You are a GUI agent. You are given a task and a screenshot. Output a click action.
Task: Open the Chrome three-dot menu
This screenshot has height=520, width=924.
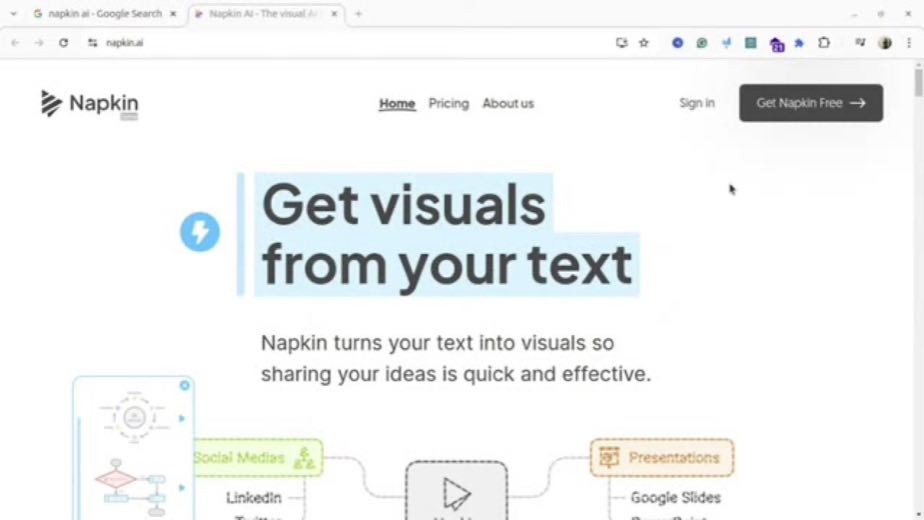(x=909, y=42)
